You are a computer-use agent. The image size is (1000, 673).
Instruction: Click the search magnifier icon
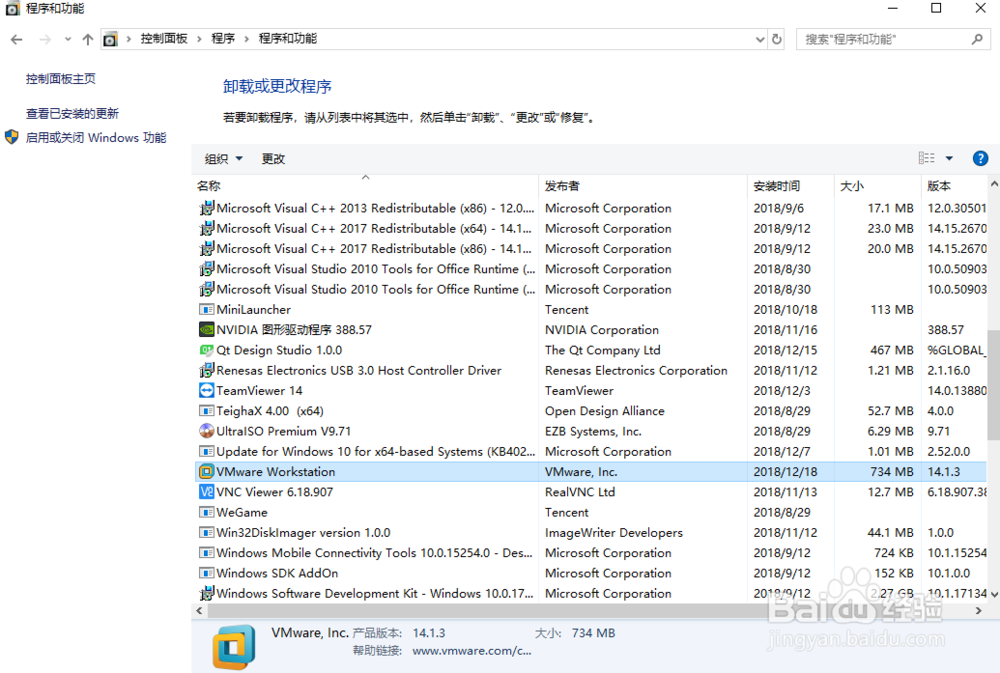977,40
